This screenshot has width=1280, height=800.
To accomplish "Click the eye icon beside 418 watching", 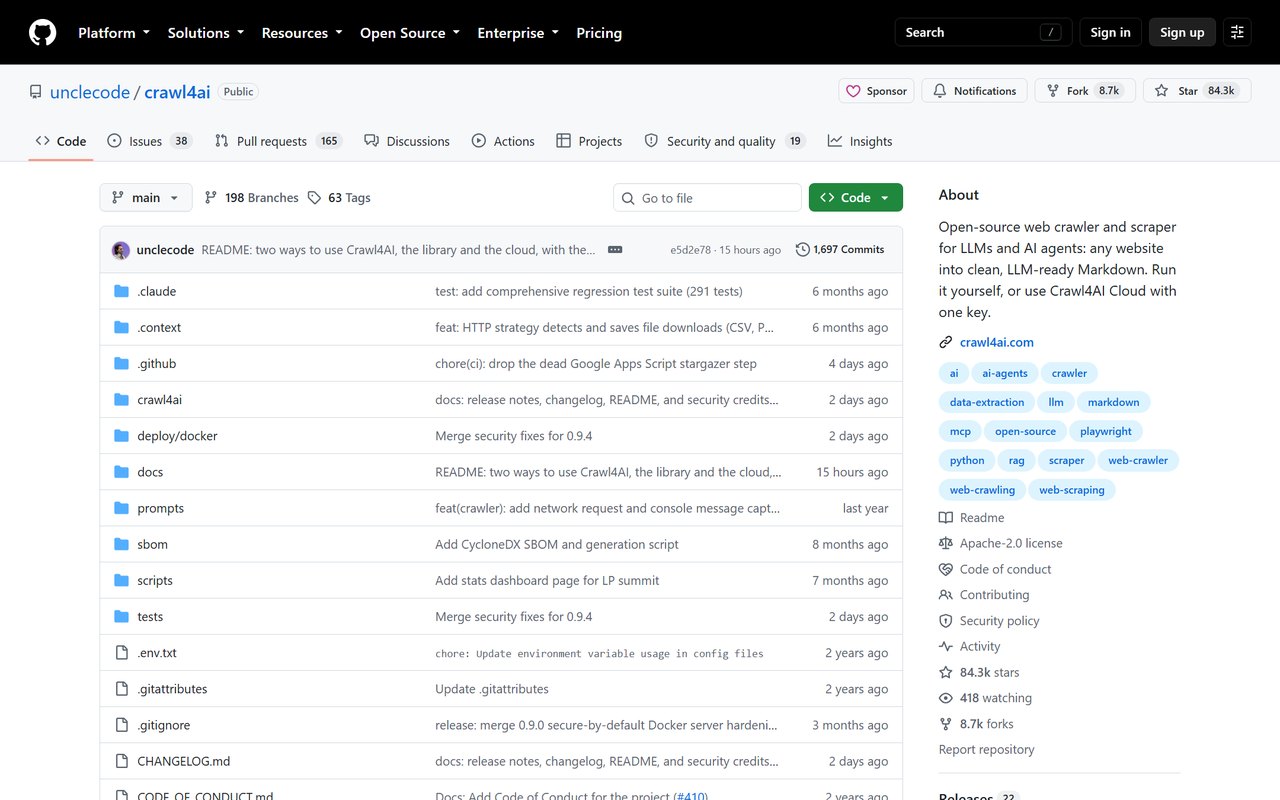I will pos(946,698).
